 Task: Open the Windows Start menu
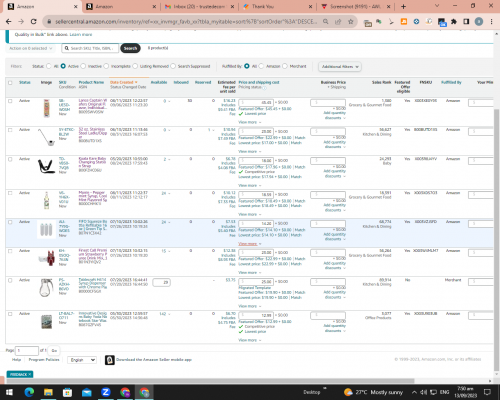tap(9, 392)
